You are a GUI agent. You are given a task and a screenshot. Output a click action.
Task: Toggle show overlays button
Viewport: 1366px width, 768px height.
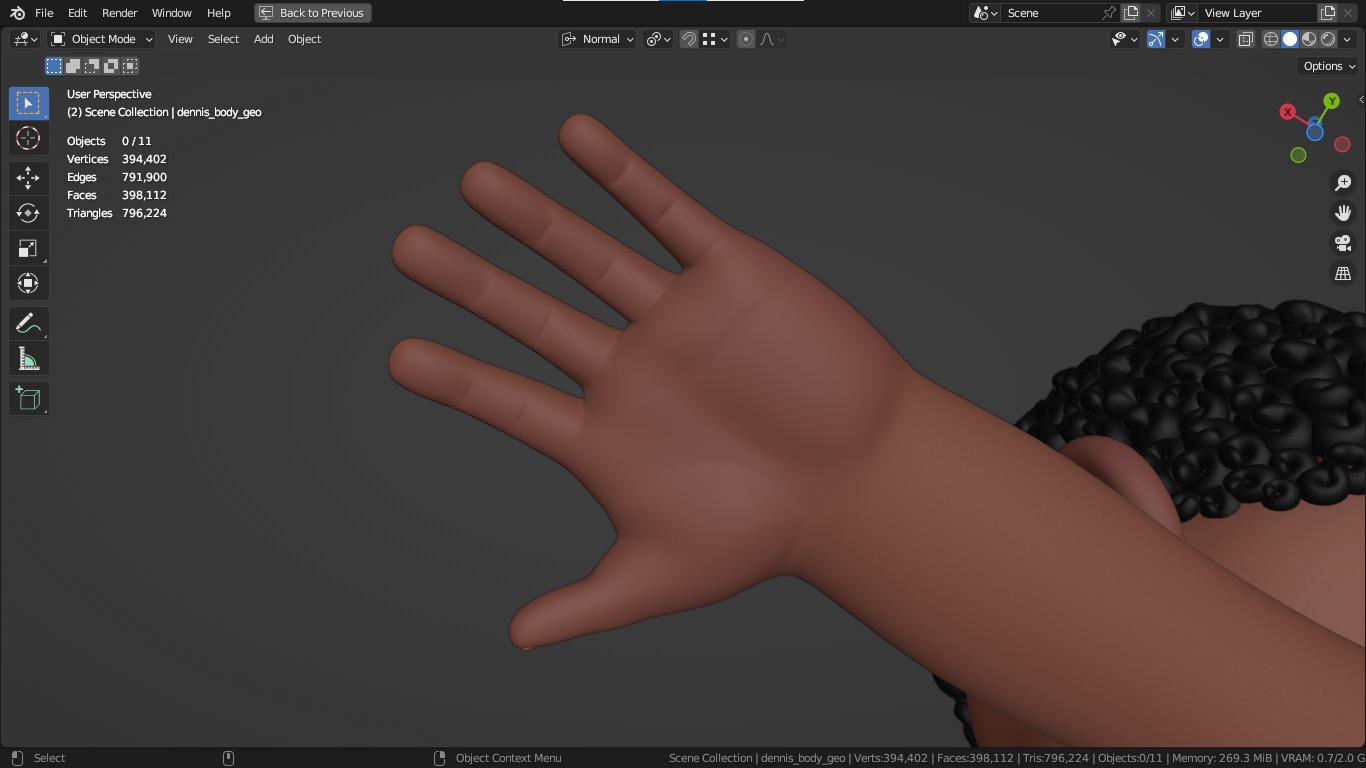point(1201,39)
